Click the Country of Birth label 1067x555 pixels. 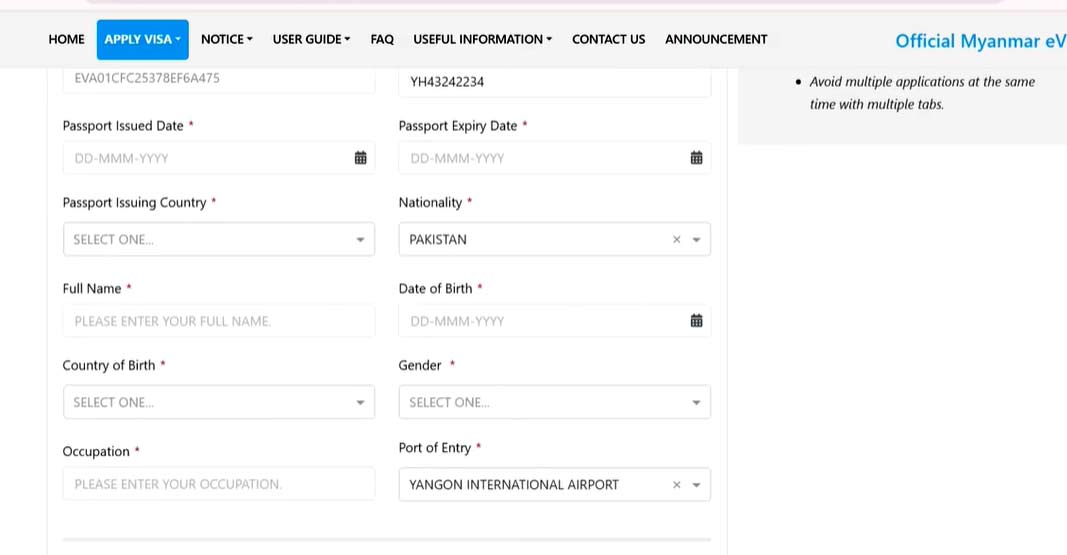[x=109, y=365]
